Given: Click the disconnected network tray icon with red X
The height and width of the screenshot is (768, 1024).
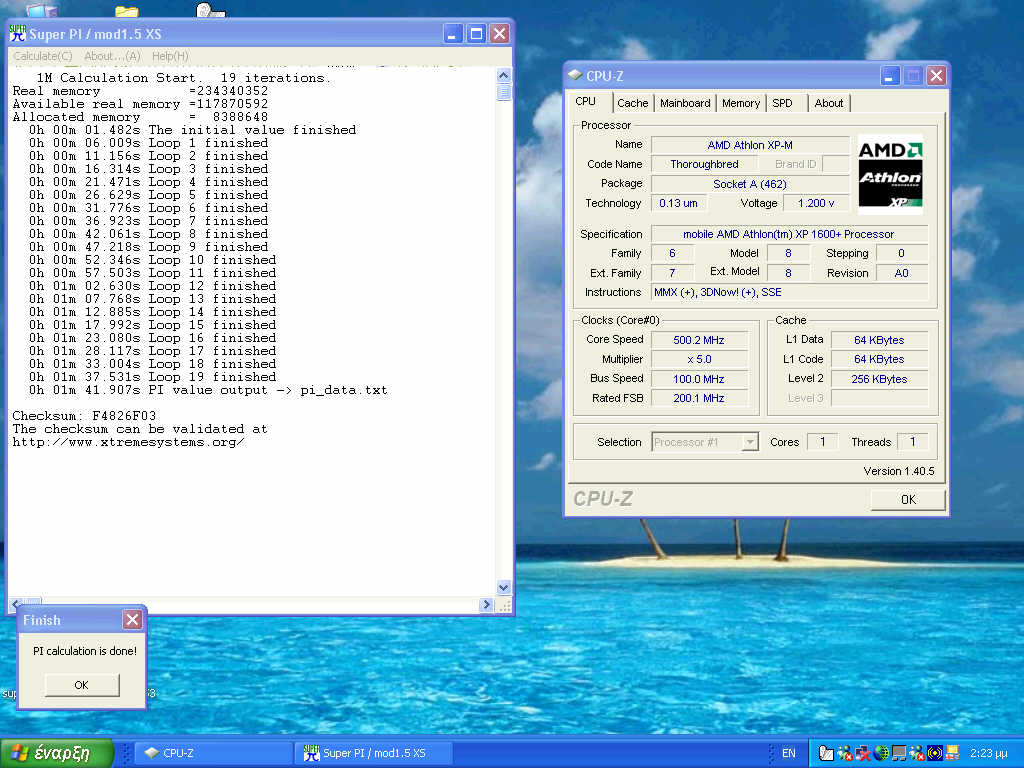Looking at the screenshot, I should tap(863, 753).
